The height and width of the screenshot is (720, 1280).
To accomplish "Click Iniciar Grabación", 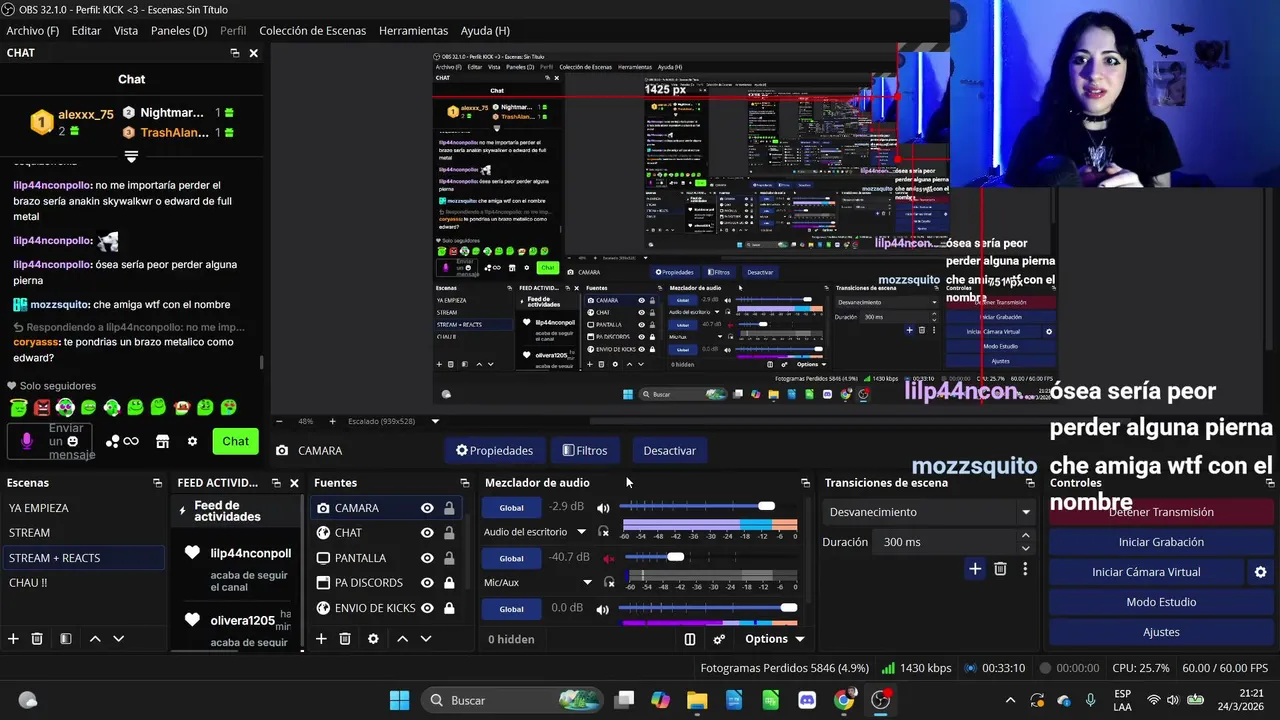I will (1161, 542).
